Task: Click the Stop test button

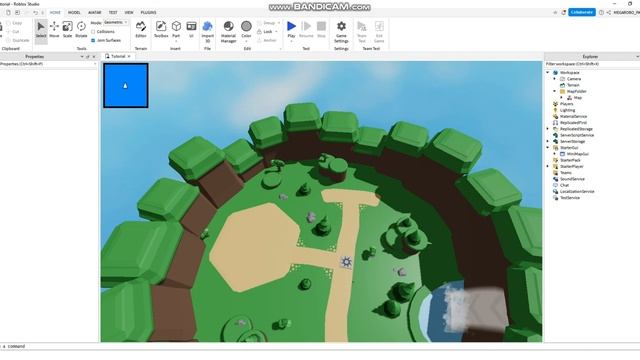Action: pos(322,30)
